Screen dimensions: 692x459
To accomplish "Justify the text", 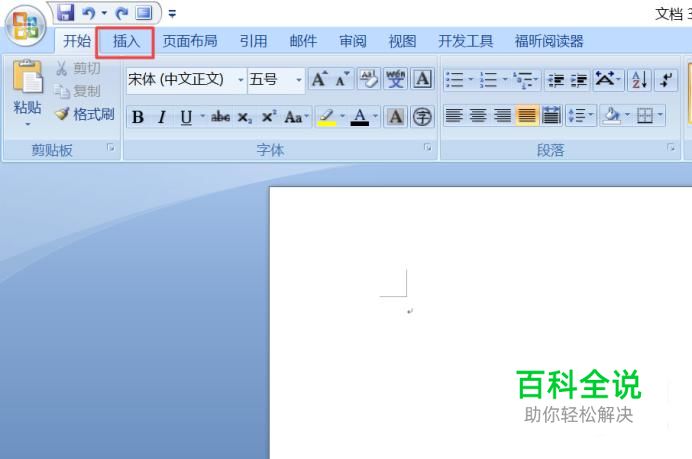I will 527,116.
